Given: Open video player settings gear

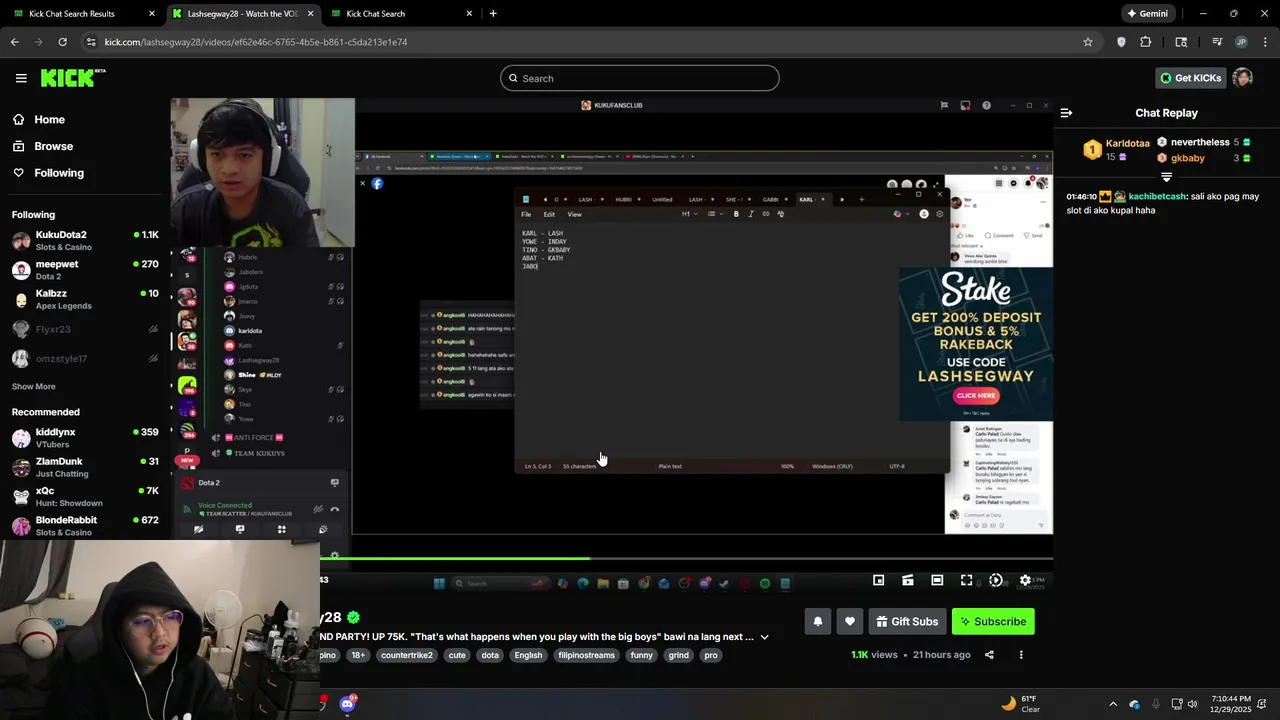Looking at the screenshot, I should (x=1025, y=580).
